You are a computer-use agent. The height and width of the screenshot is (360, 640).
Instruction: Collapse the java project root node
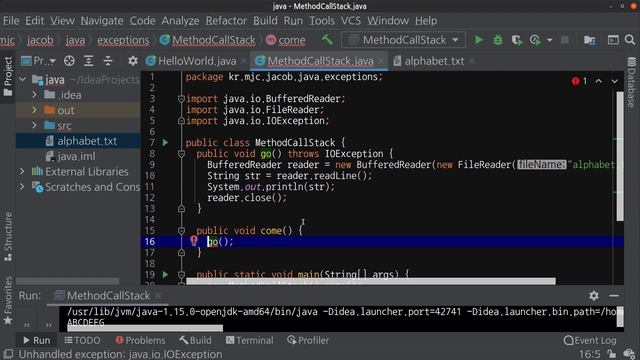23,79
